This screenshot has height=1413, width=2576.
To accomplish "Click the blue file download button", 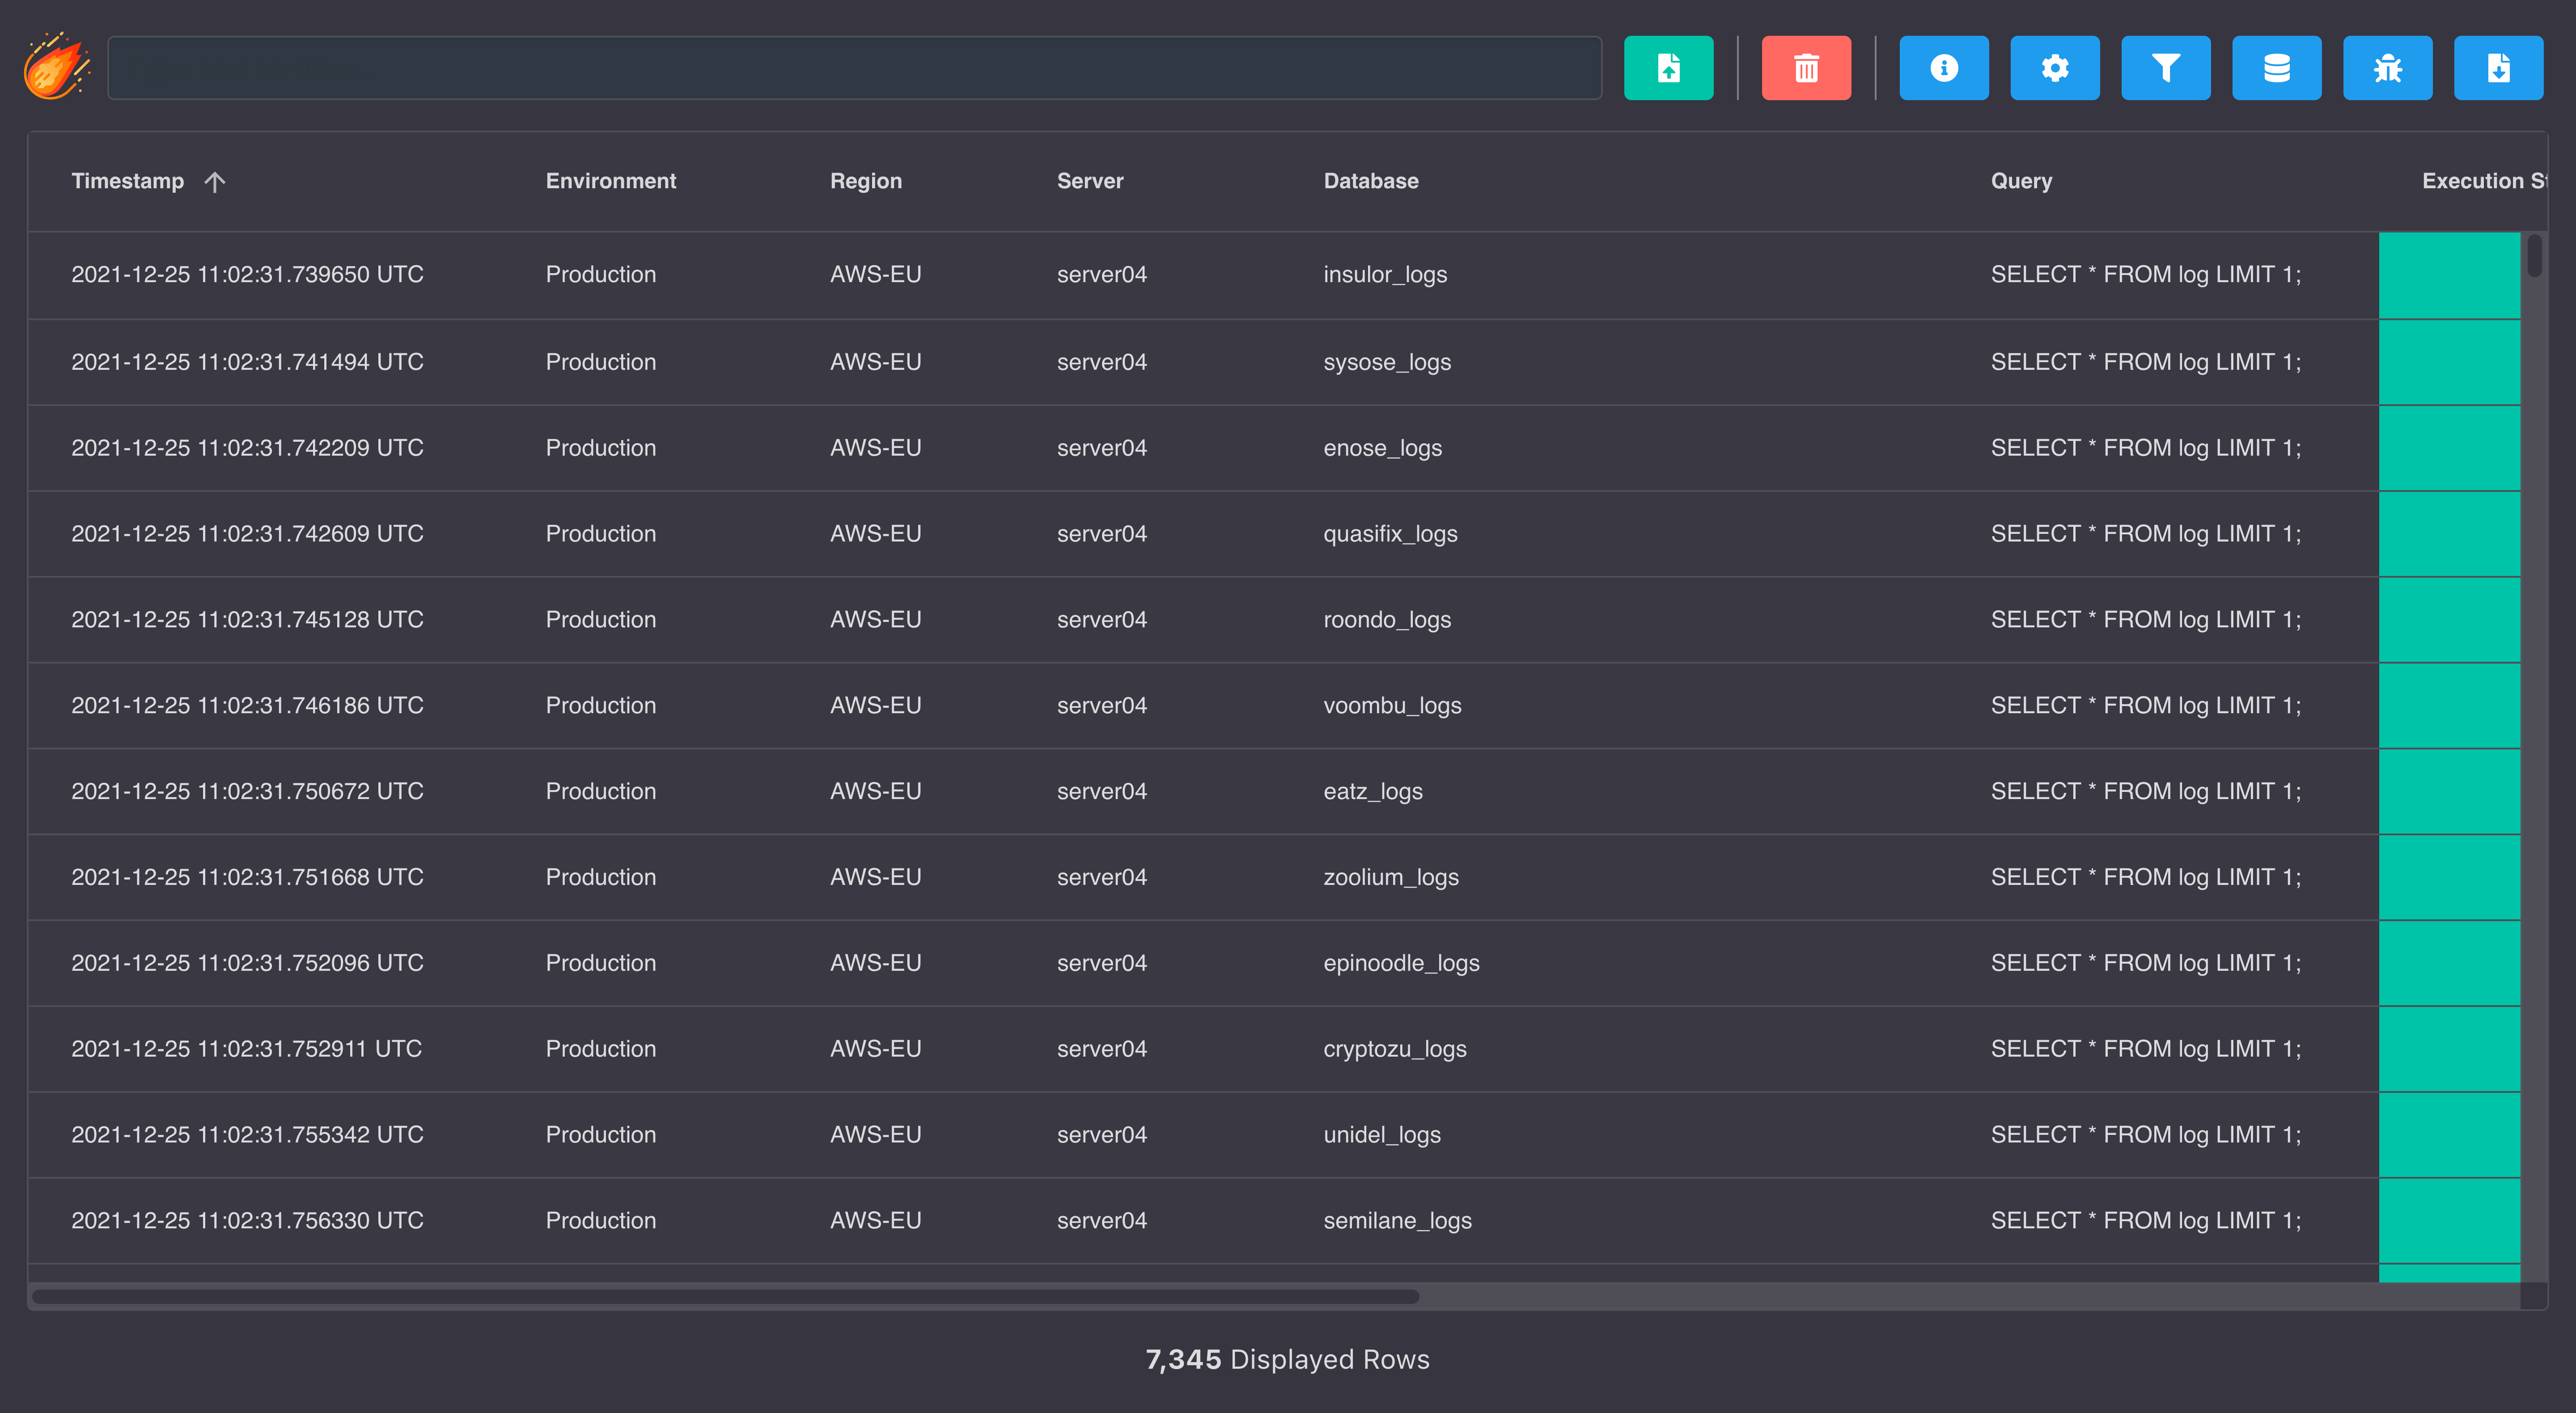I will coord(2499,68).
